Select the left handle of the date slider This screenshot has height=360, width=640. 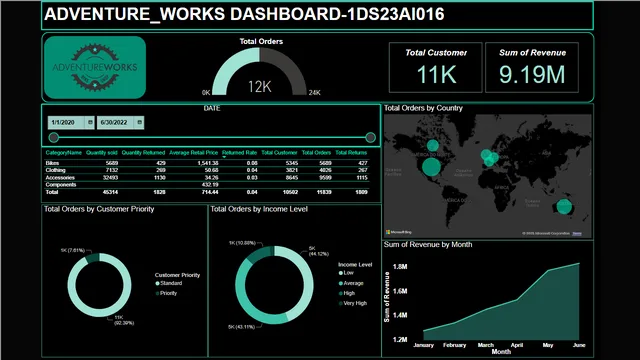pos(53,138)
